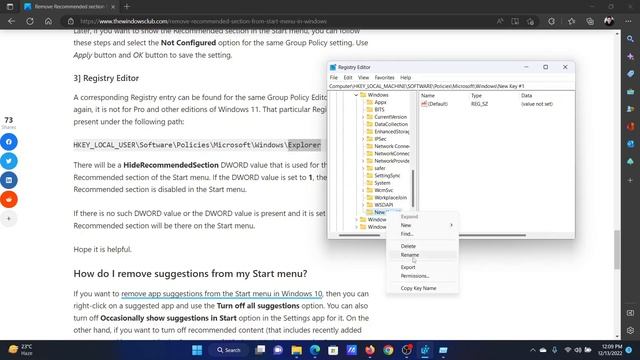Image resolution: width=640 pixels, height=360 pixels.
Task: Select the WorkplaceJoin registry key
Action: (x=390, y=198)
